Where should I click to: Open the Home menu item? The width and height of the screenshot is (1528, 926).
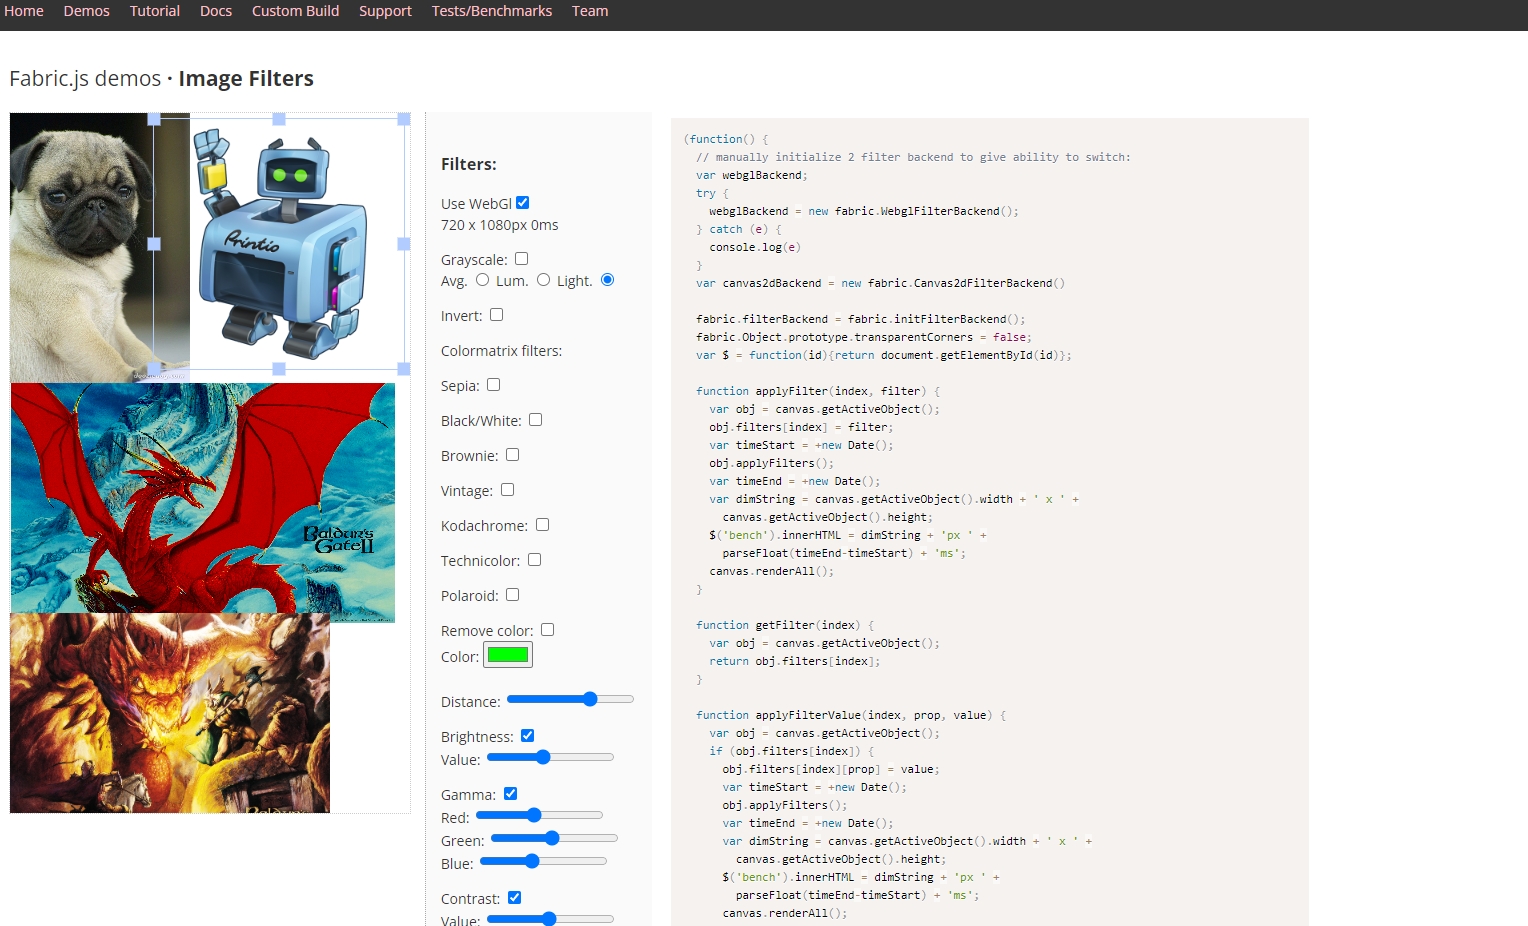click(x=24, y=11)
